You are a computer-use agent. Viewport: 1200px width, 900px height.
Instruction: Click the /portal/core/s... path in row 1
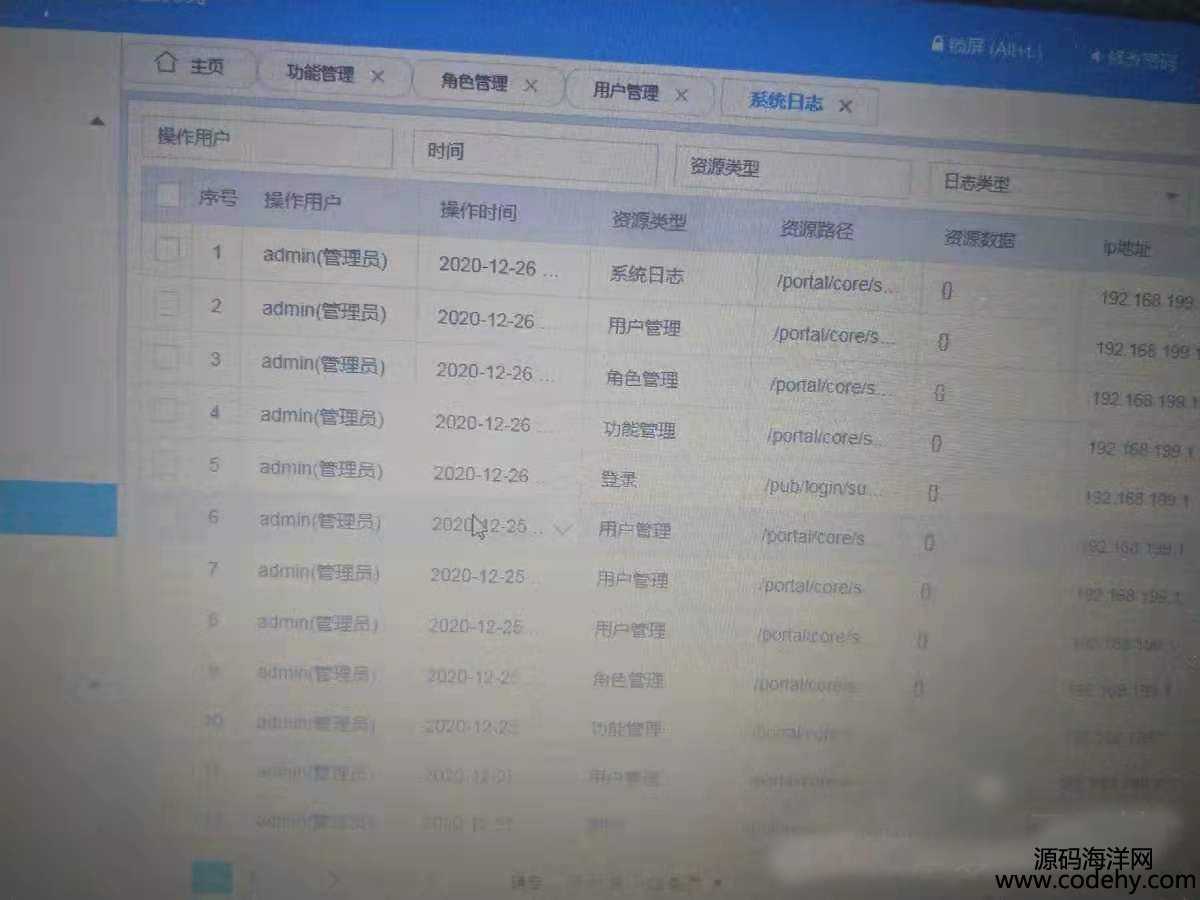837,284
